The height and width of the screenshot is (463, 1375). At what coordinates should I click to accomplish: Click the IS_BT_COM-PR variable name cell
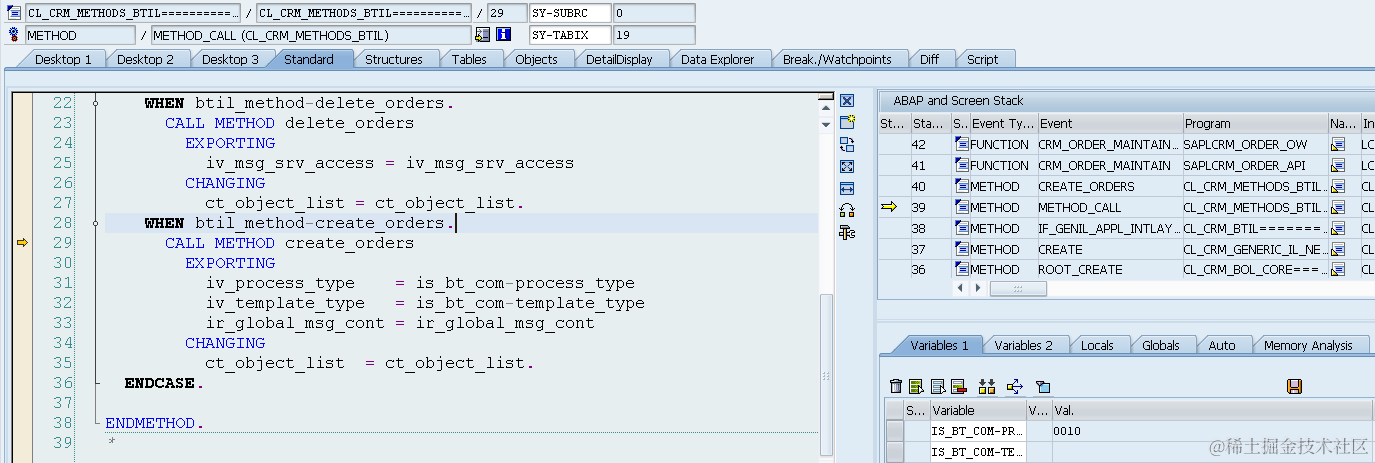pyautogui.click(x=977, y=431)
